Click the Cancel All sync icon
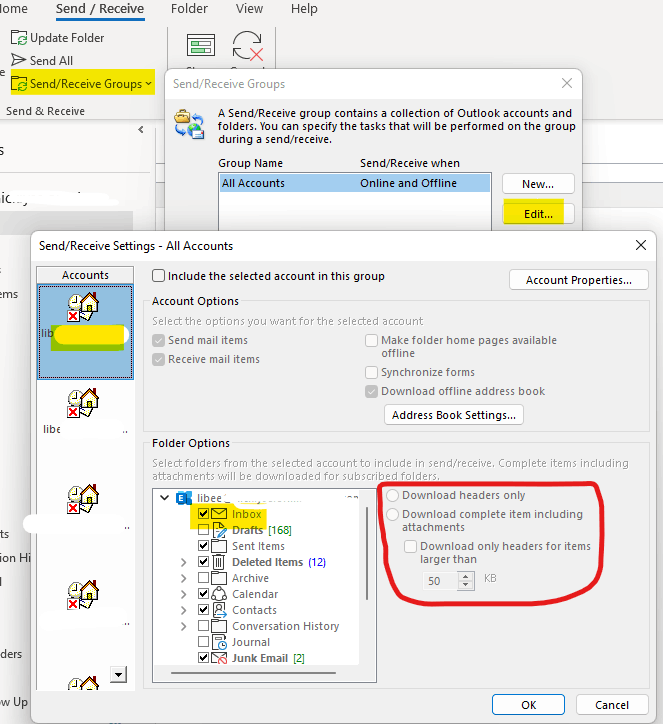 pos(247,46)
